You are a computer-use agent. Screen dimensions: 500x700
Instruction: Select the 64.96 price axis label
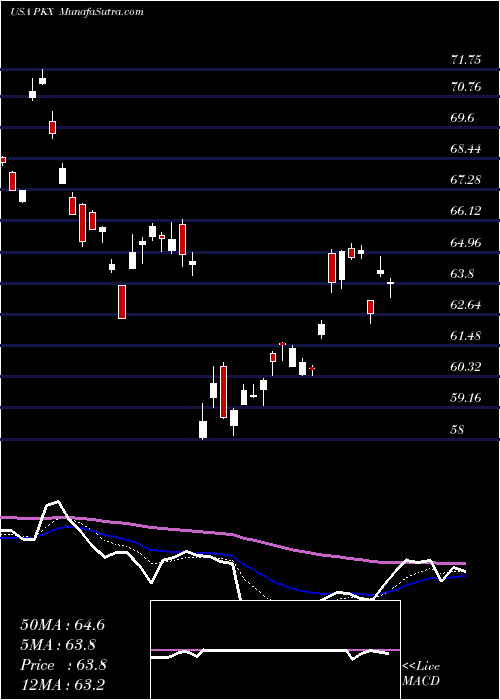(x=466, y=243)
